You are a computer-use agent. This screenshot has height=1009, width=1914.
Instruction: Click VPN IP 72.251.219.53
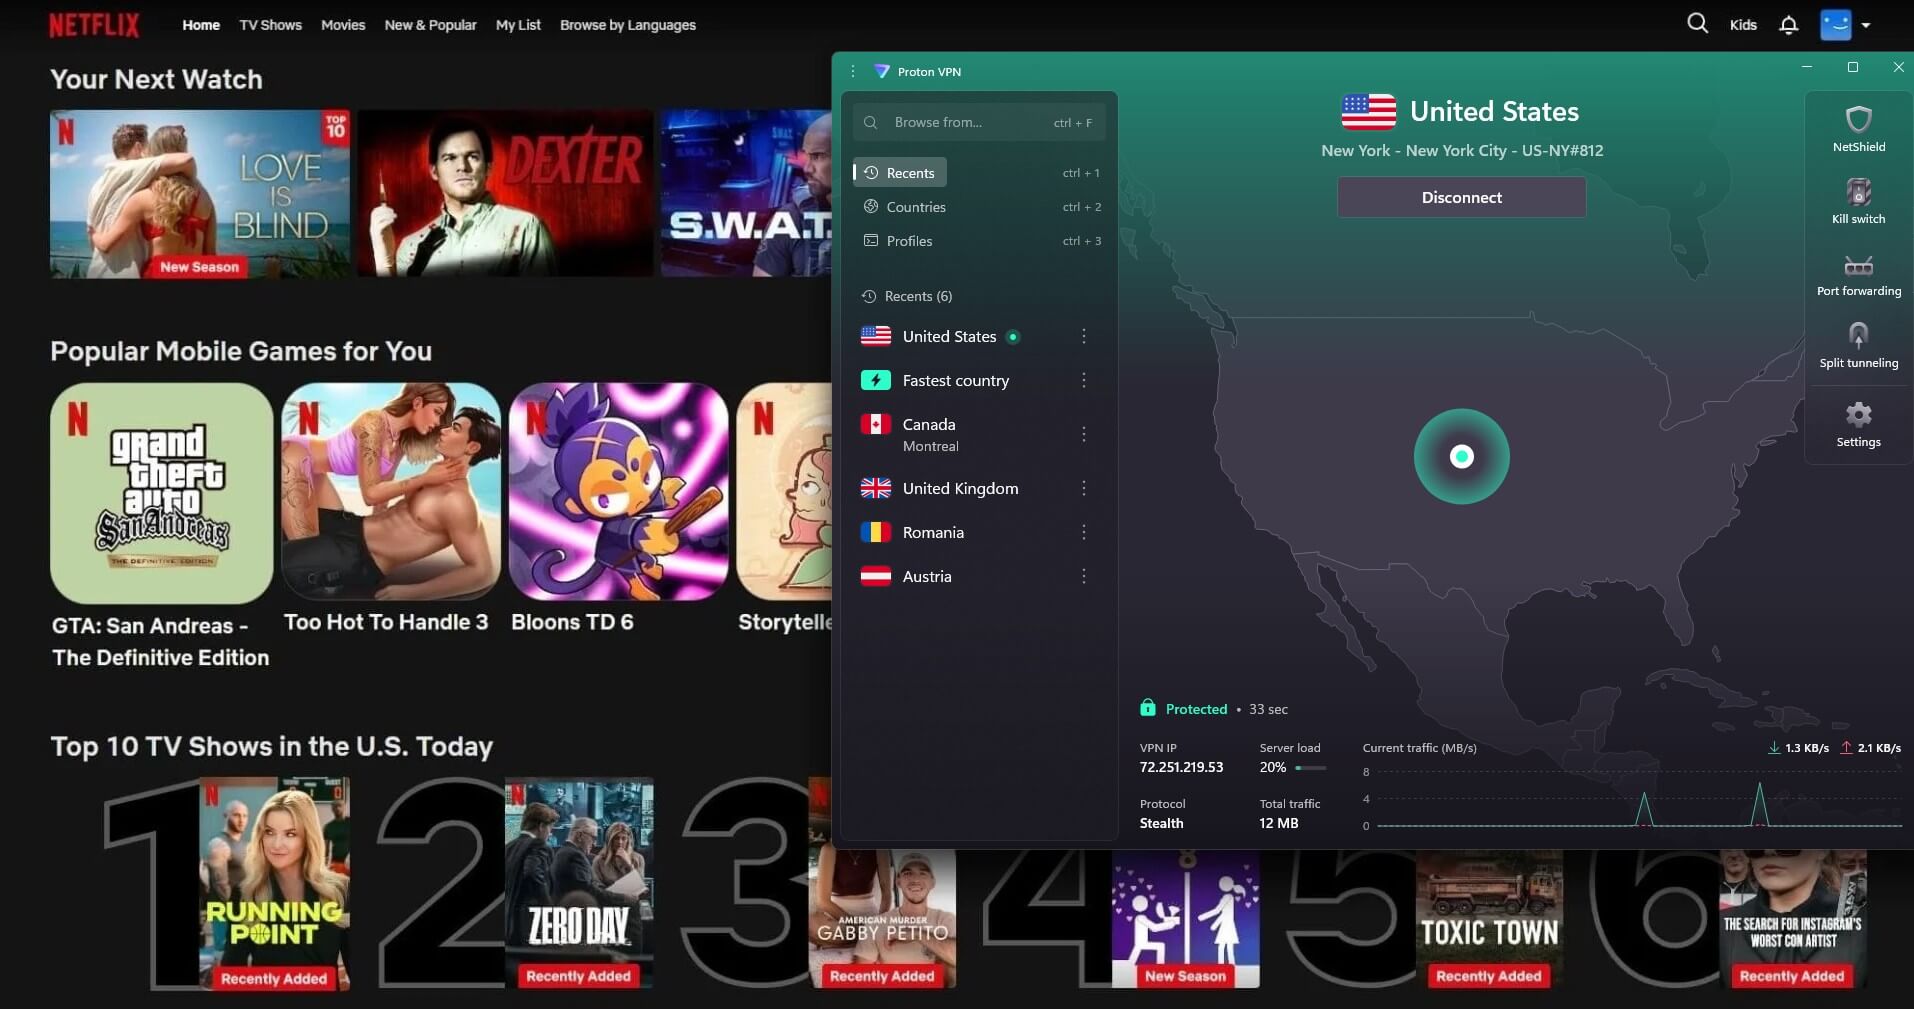pyautogui.click(x=1181, y=767)
